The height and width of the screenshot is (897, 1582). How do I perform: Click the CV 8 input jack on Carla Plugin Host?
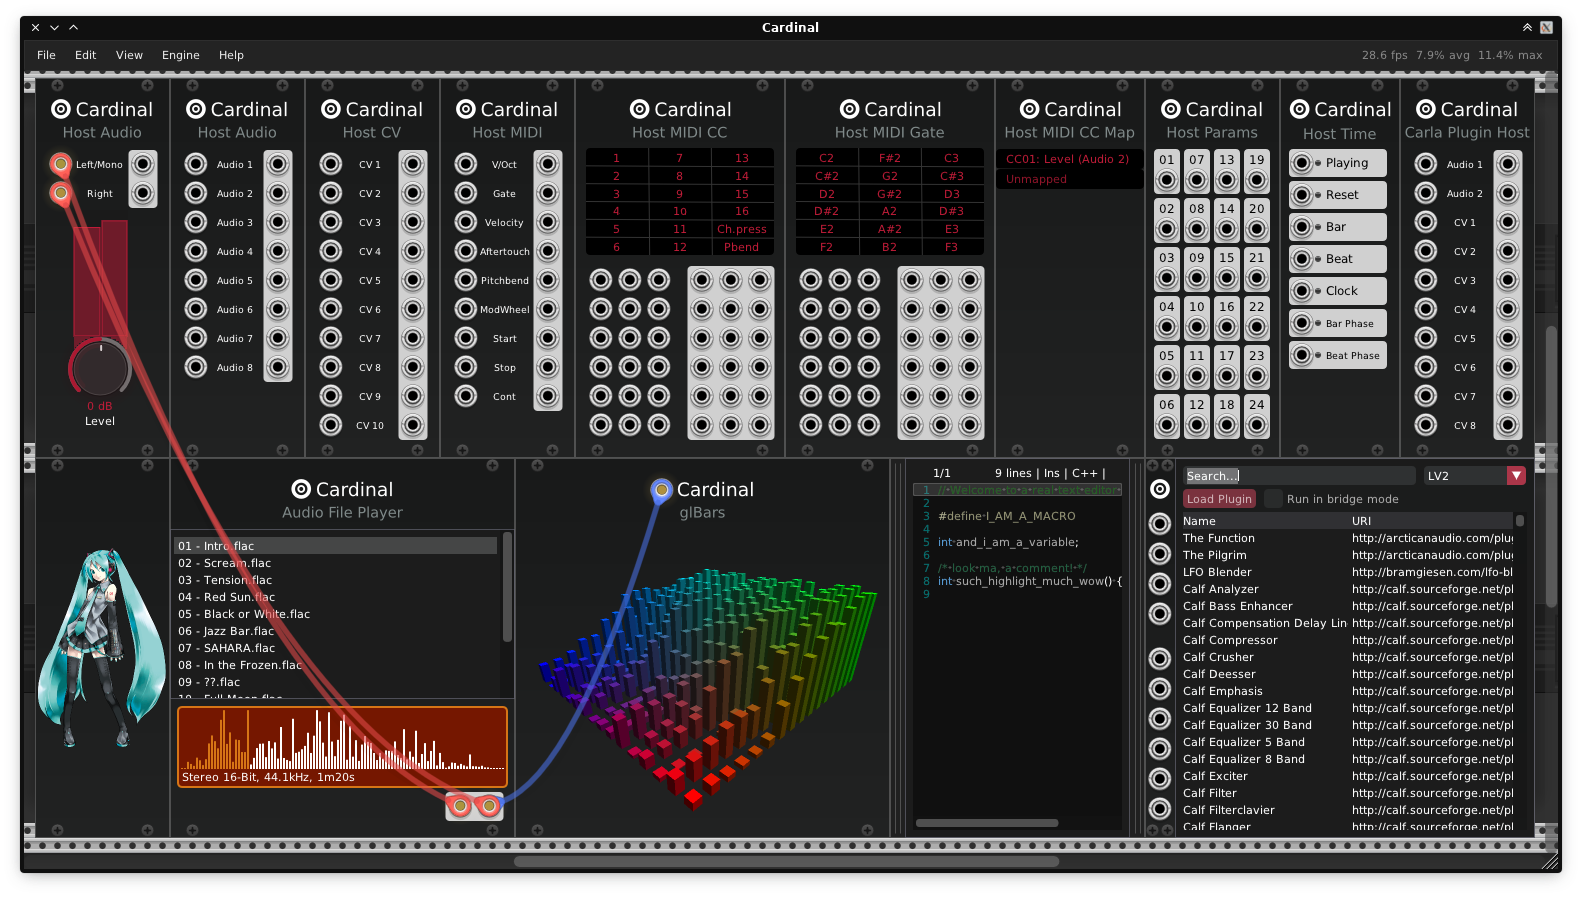(1426, 424)
